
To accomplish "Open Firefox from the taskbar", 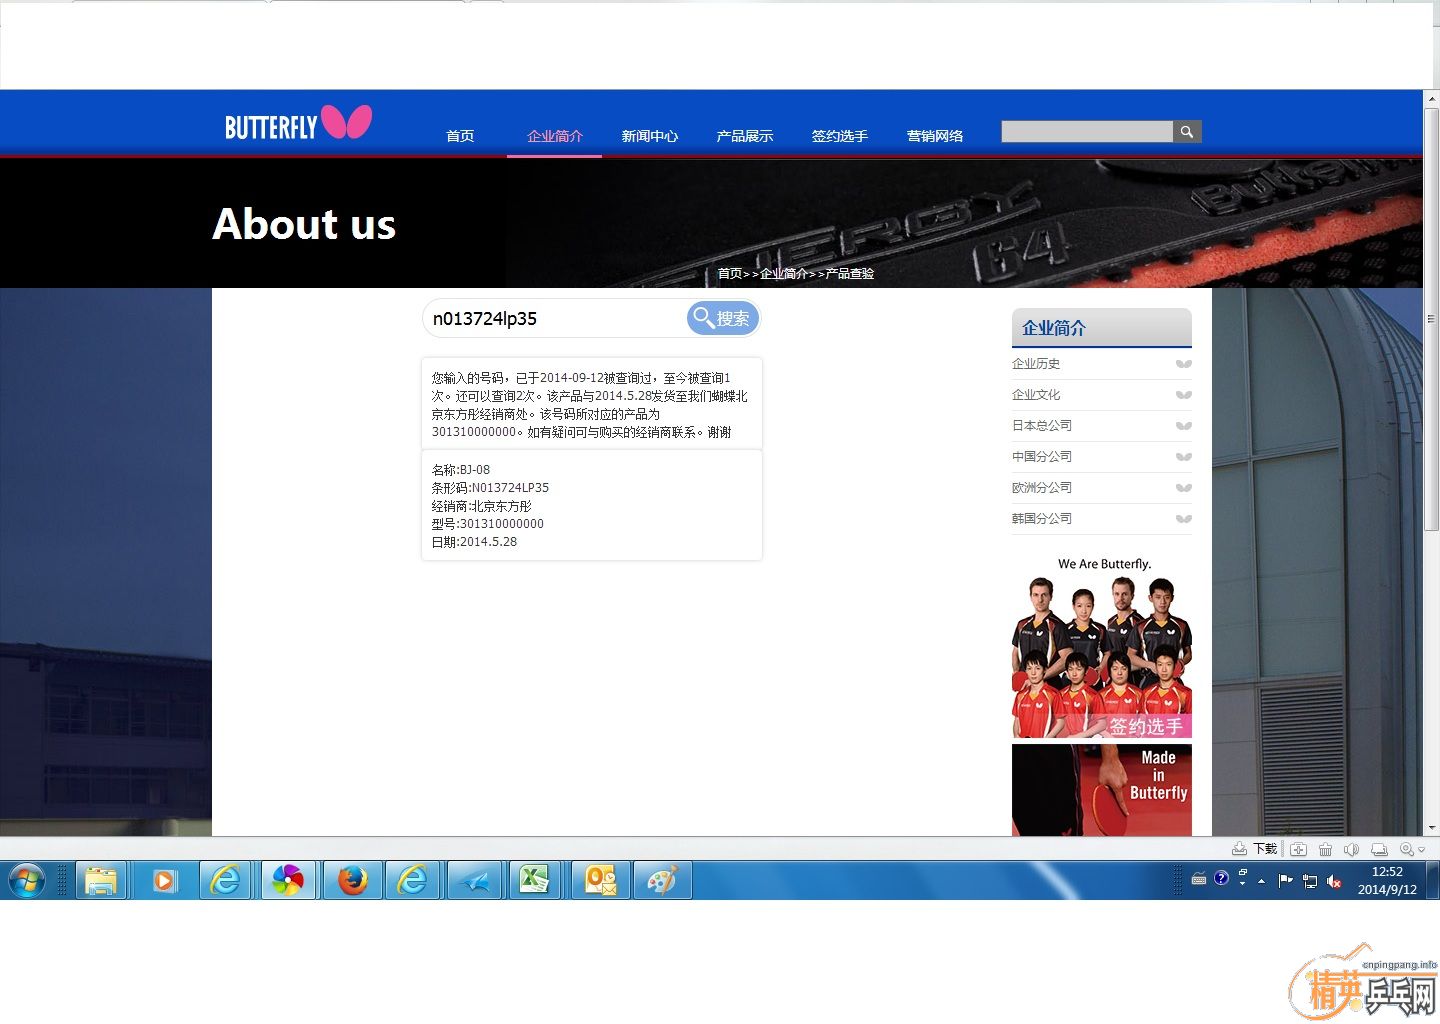I will pos(352,881).
